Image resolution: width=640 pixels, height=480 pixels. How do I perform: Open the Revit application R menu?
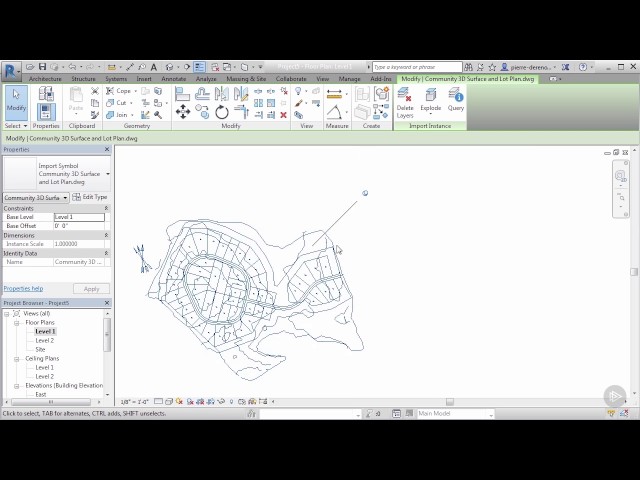(x=10, y=71)
